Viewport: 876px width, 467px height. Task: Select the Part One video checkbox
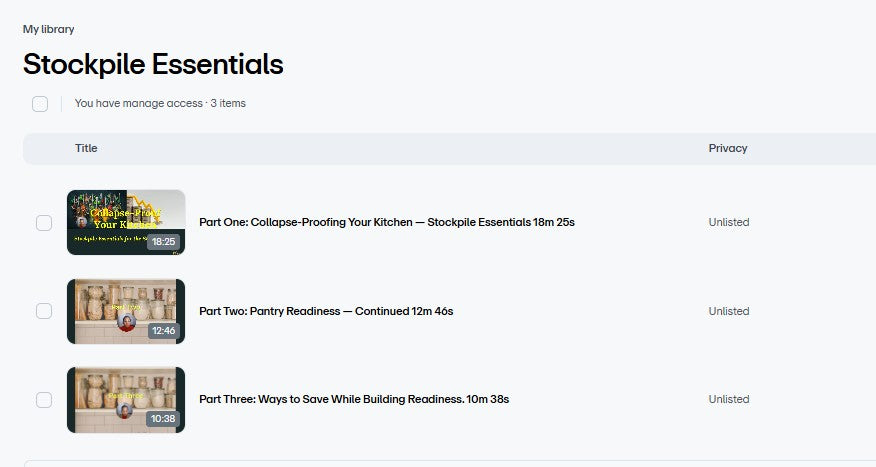[x=44, y=223]
